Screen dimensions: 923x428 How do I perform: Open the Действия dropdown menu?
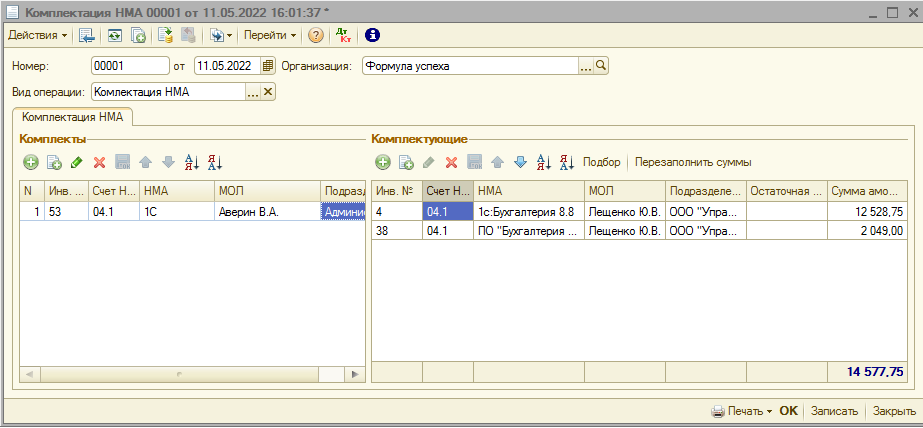tap(38, 35)
